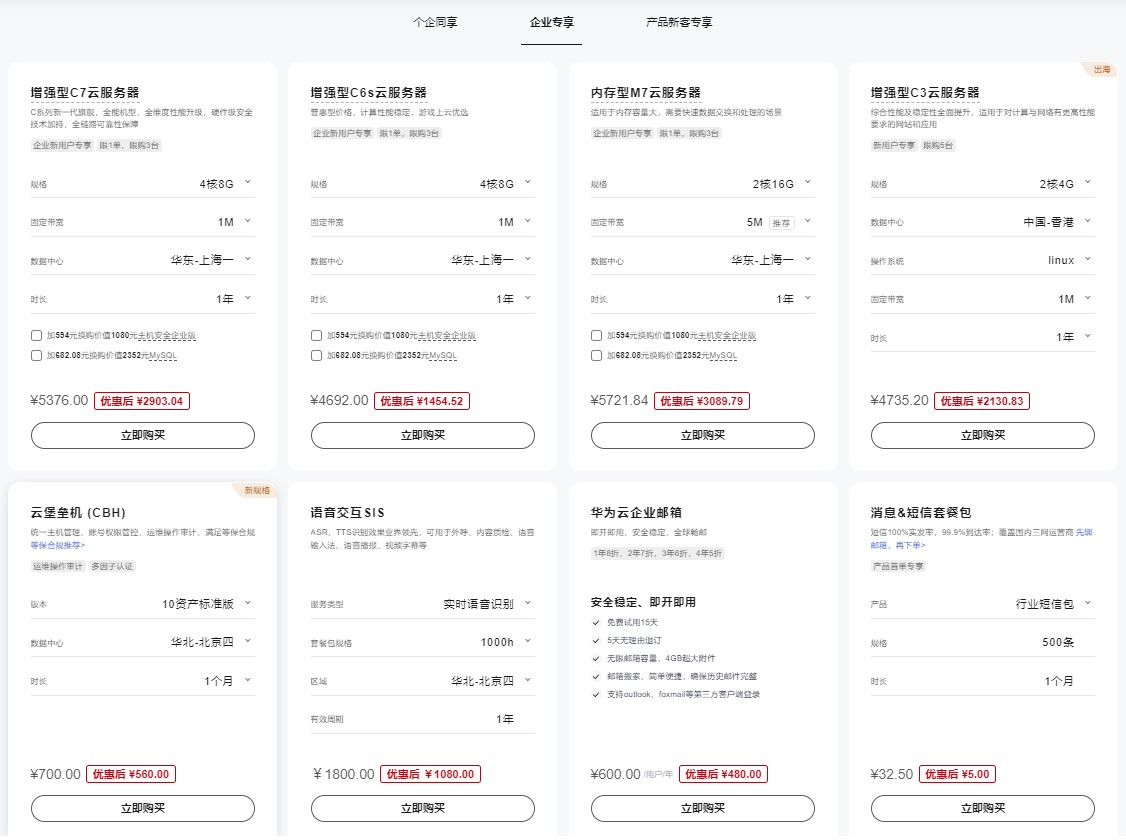Click the 新规格 corner badge
Screen dimensions: 1126x840
point(256,490)
